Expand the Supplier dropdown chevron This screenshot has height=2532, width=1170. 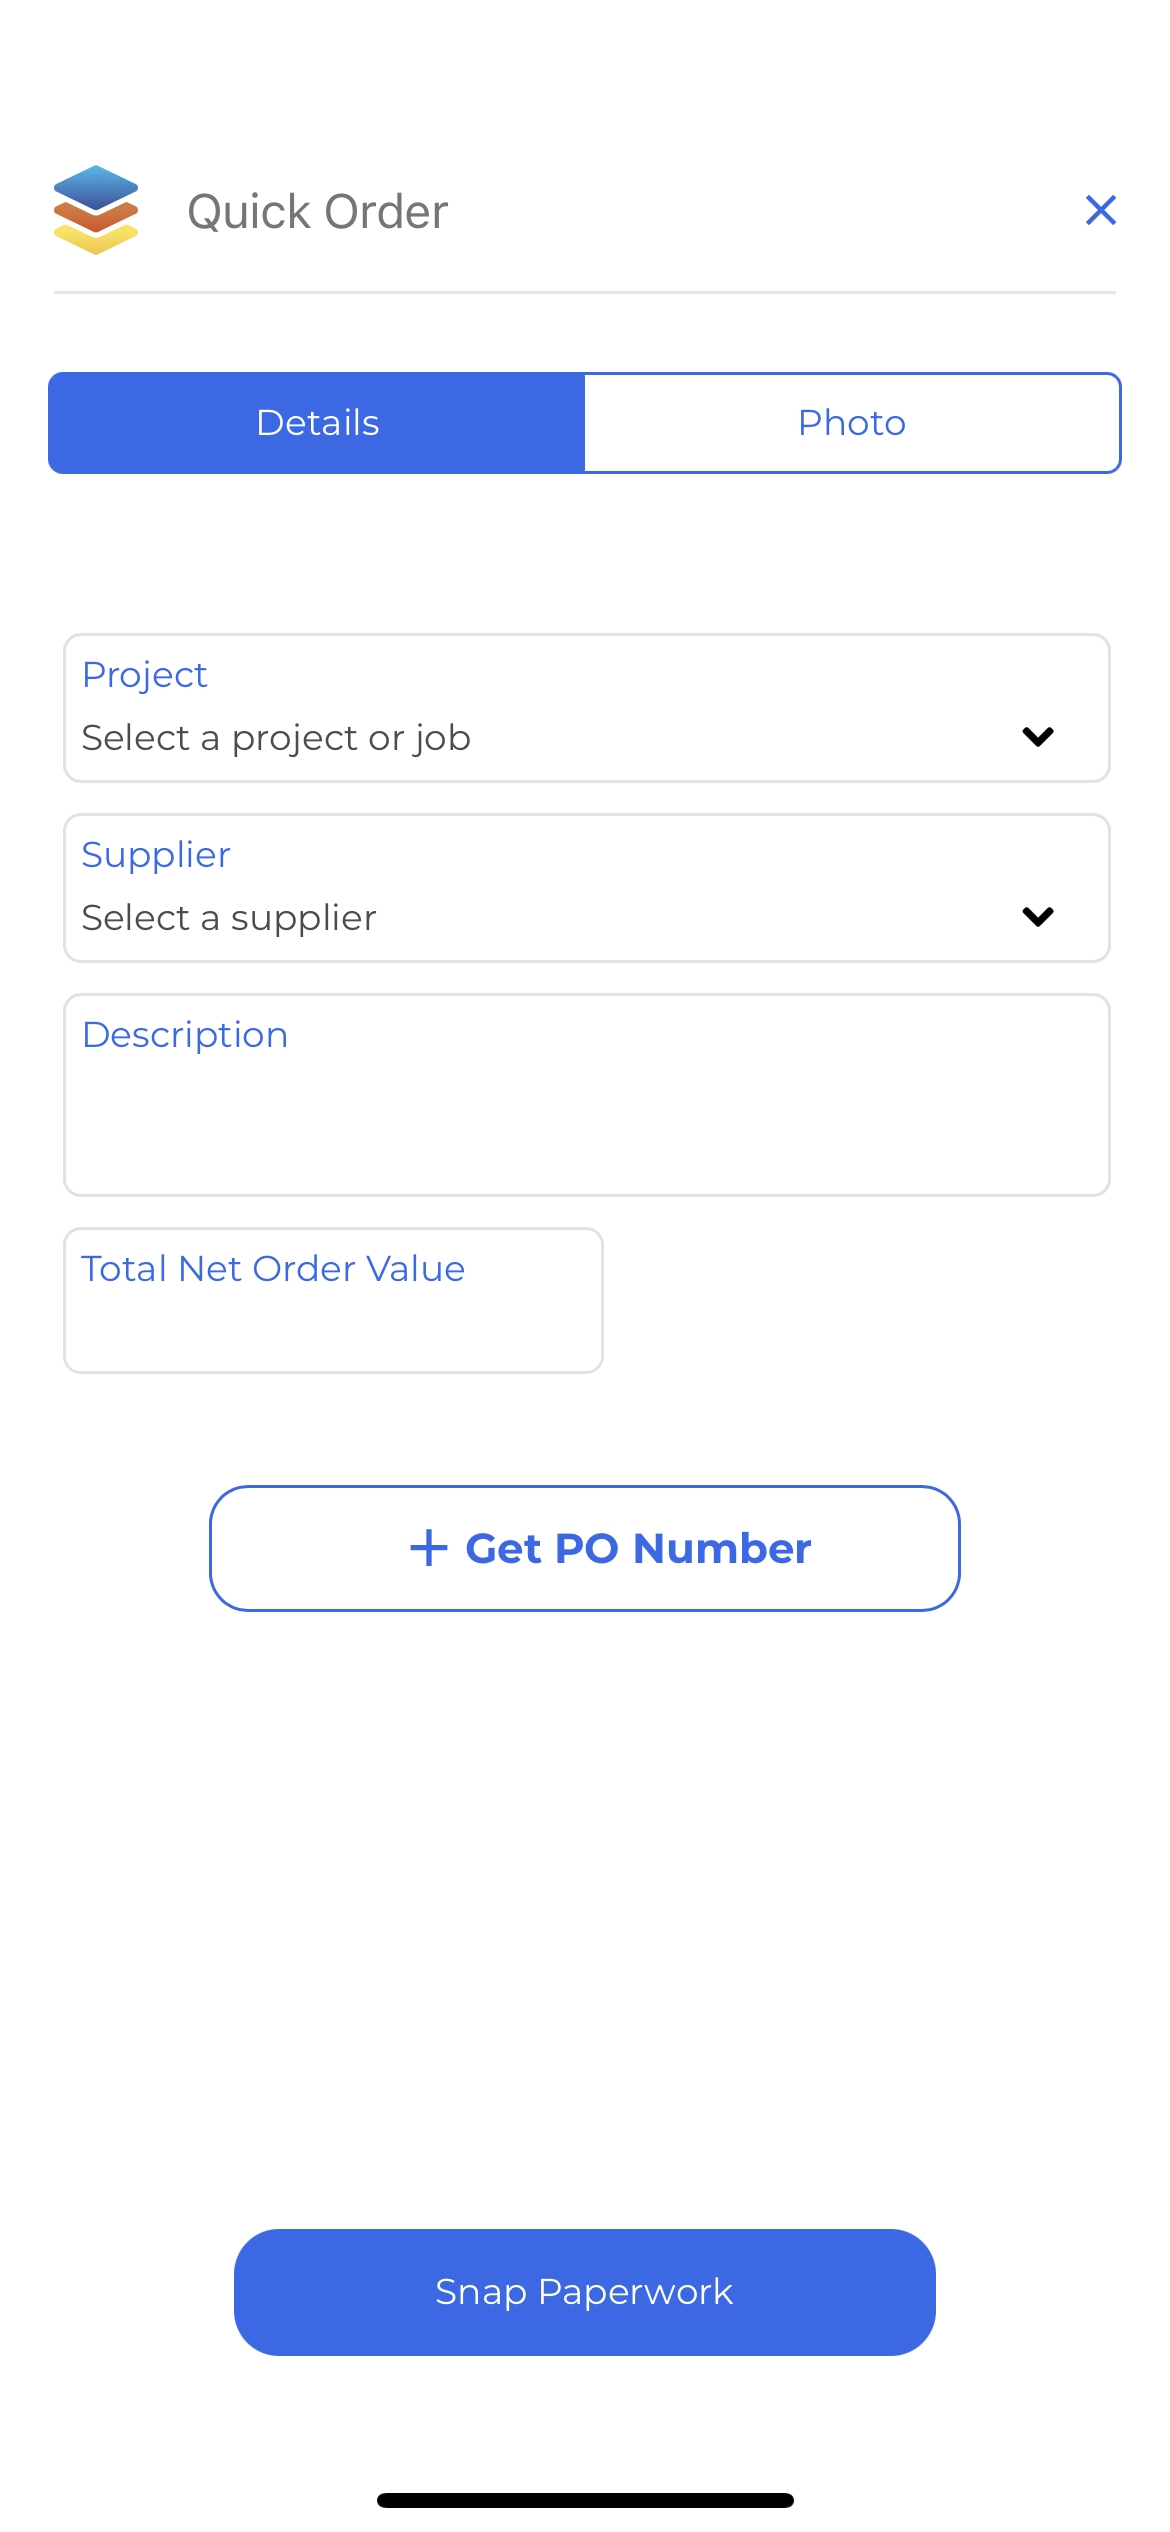(x=1038, y=917)
